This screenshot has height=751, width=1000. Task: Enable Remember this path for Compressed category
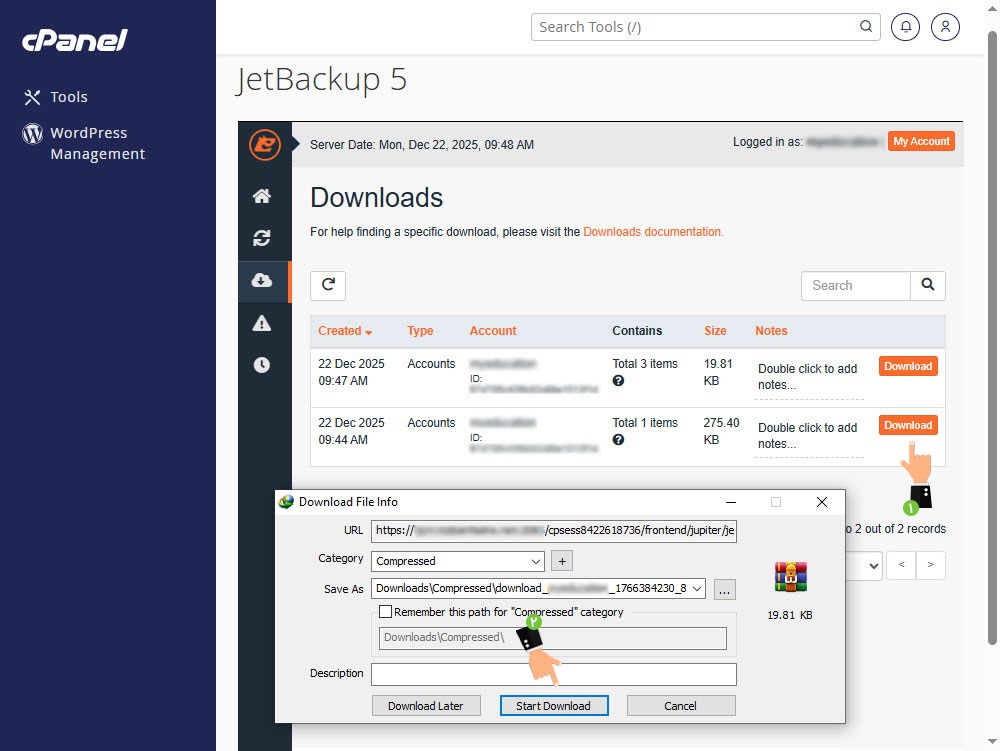pyautogui.click(x=386, y=612)
